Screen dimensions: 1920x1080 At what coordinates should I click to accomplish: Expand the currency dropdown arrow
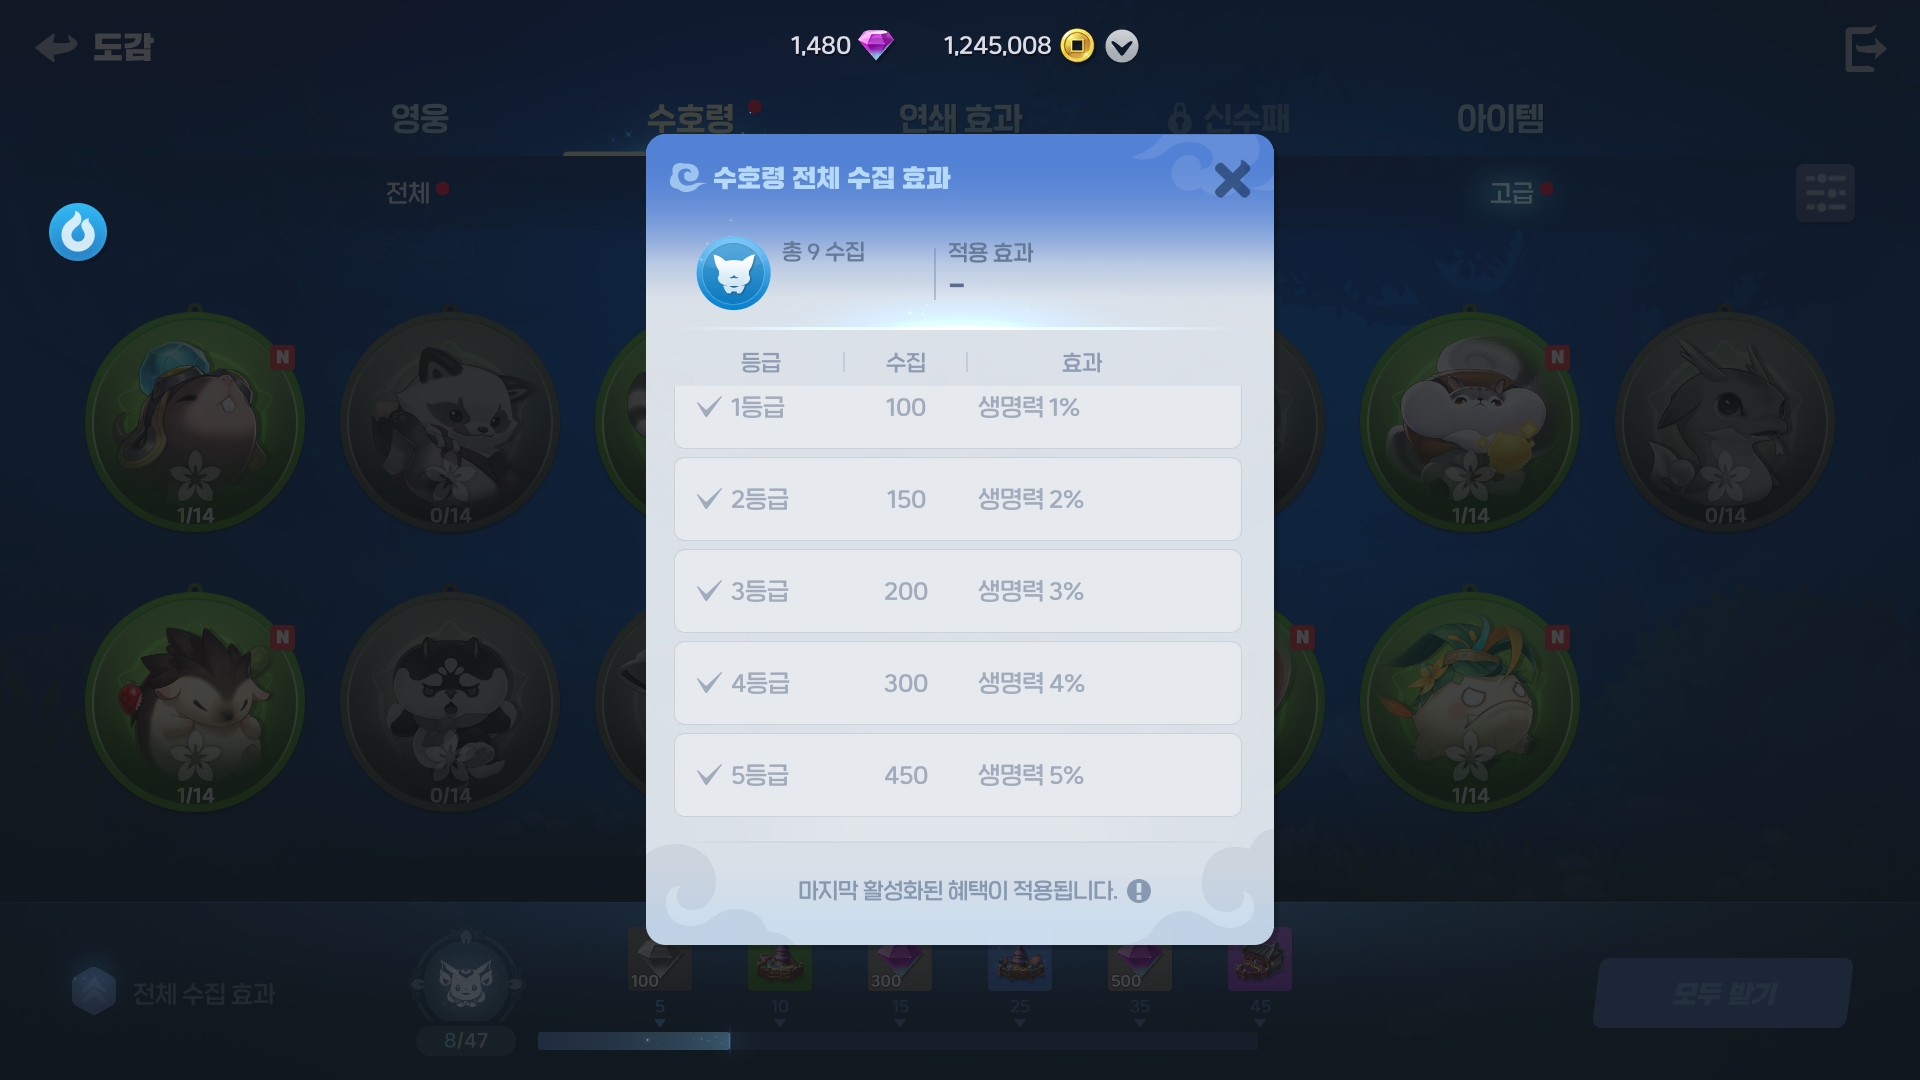click(1122, 46)
